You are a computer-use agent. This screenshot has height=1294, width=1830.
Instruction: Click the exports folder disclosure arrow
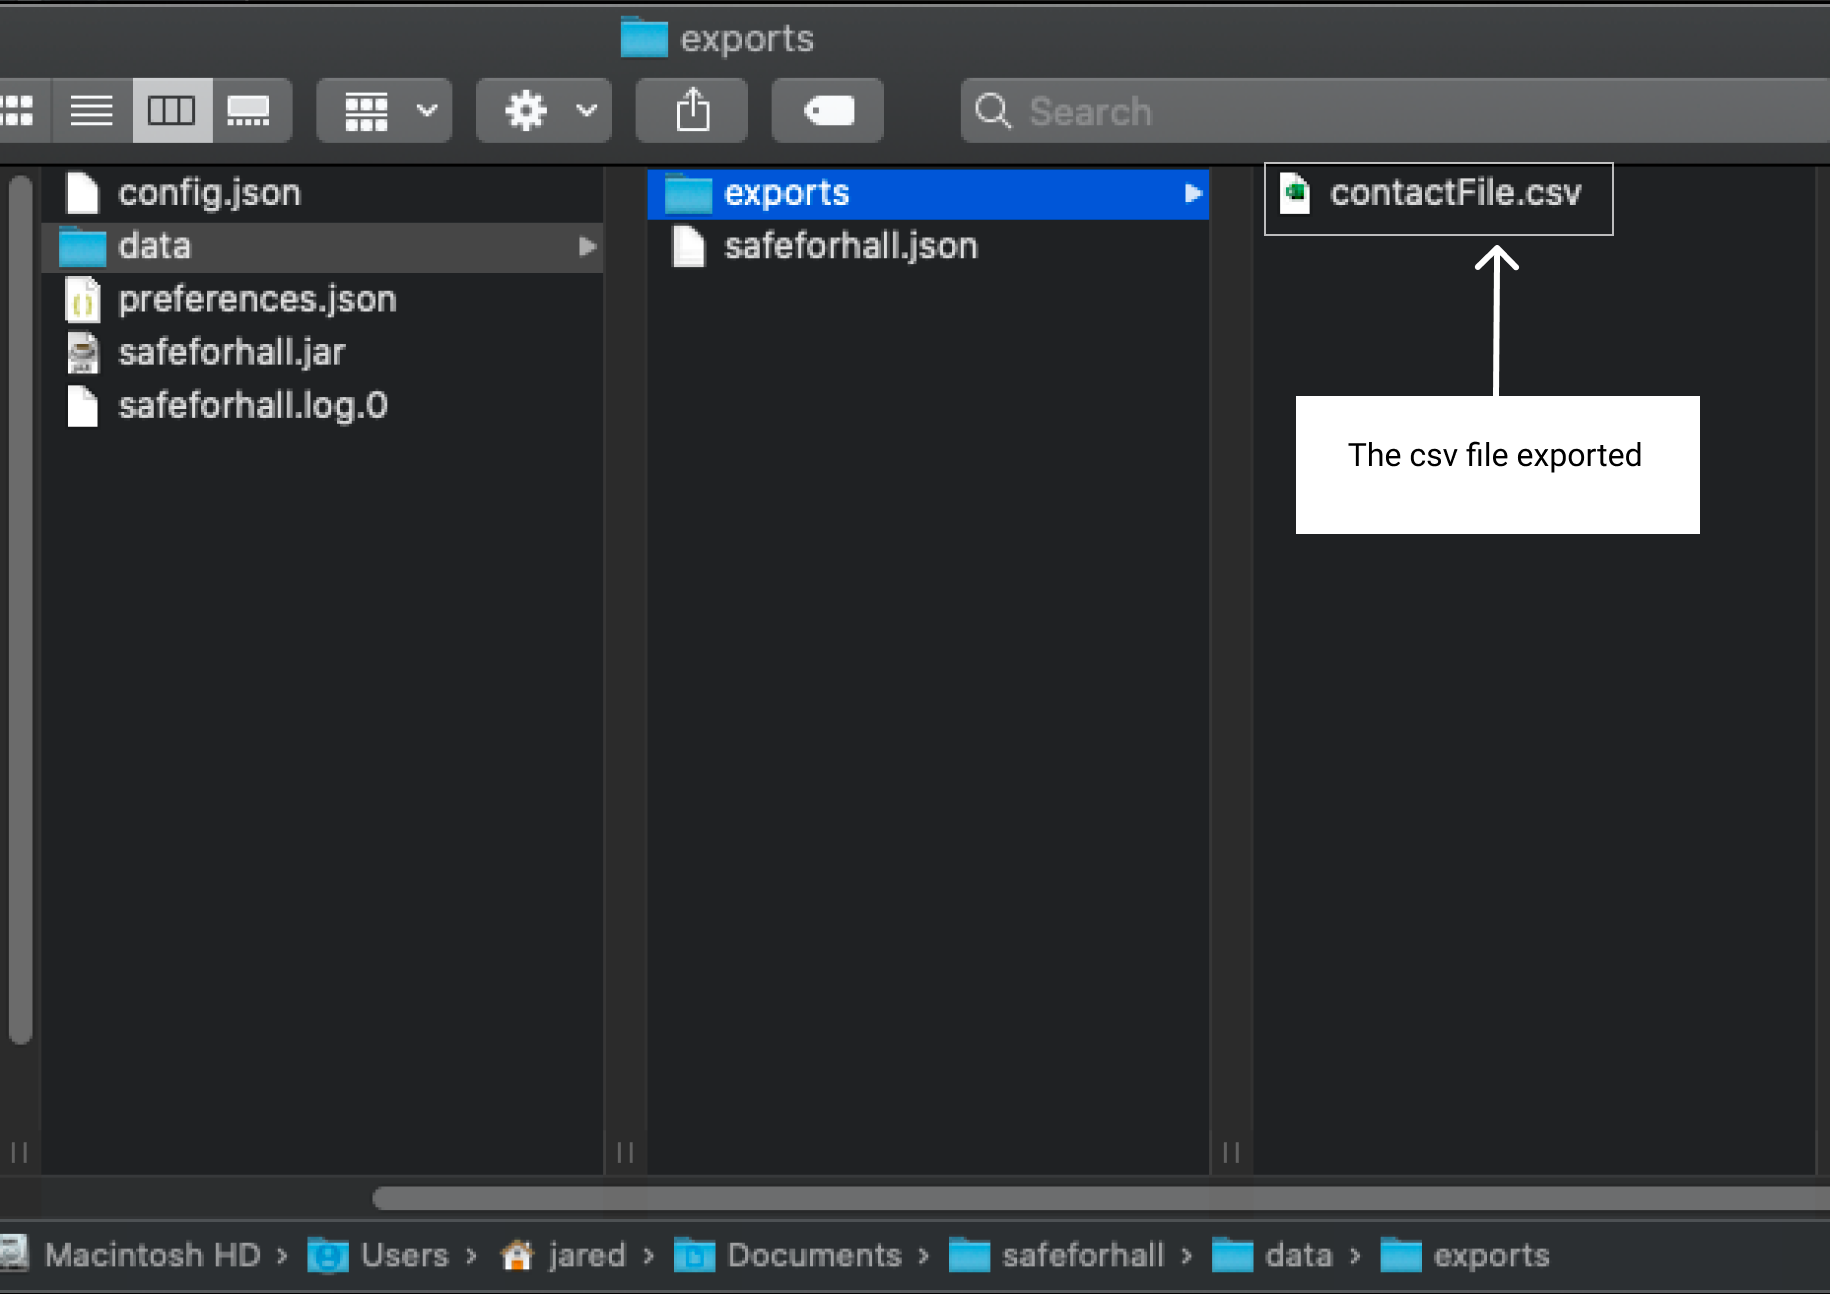pyautogui.click(x=1193, y=193)
